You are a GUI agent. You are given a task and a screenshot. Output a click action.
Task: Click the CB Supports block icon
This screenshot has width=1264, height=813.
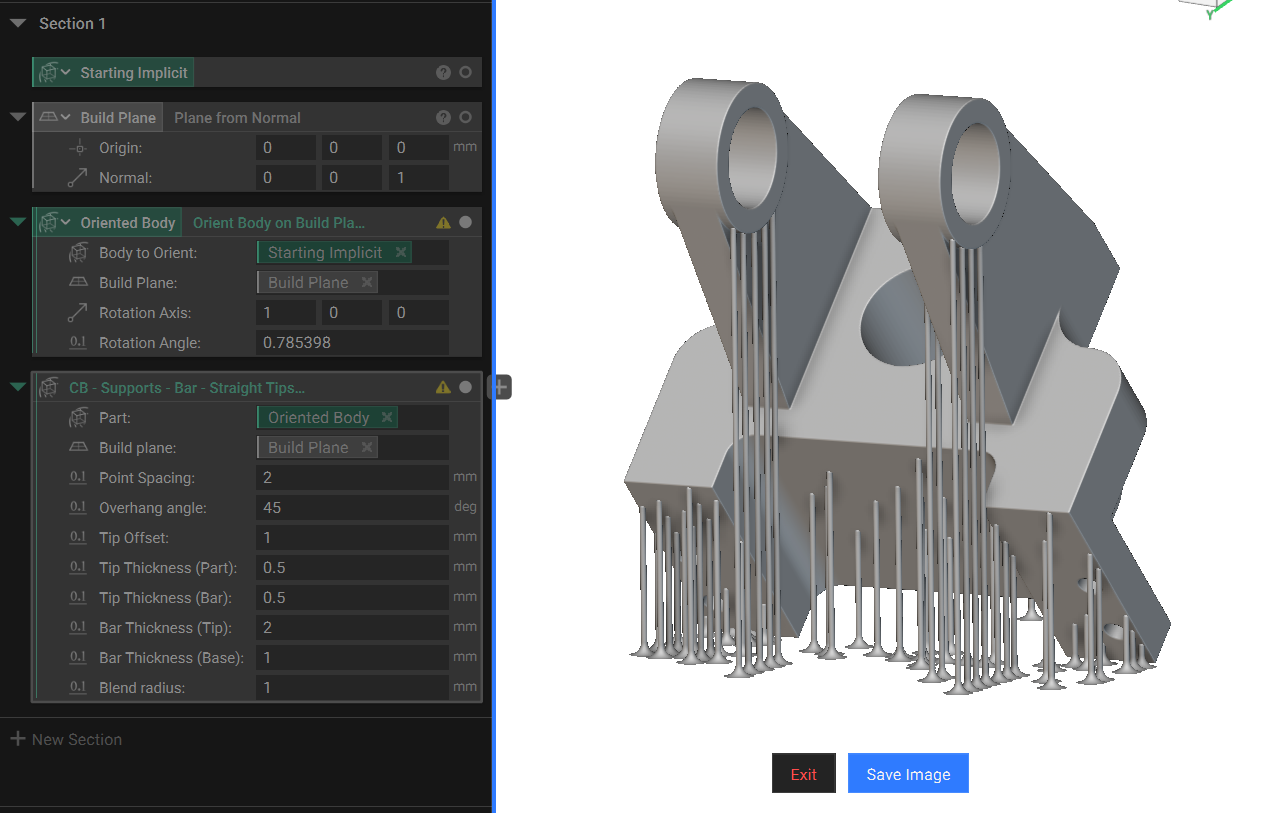click(x=47, y=387)
